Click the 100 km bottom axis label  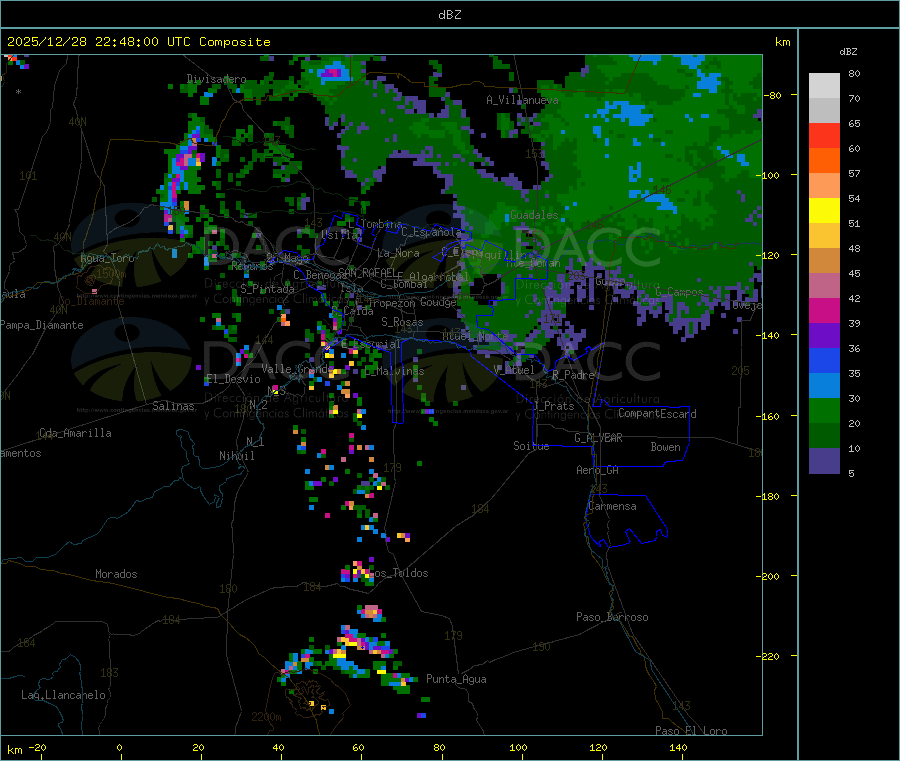pos(518,748)
